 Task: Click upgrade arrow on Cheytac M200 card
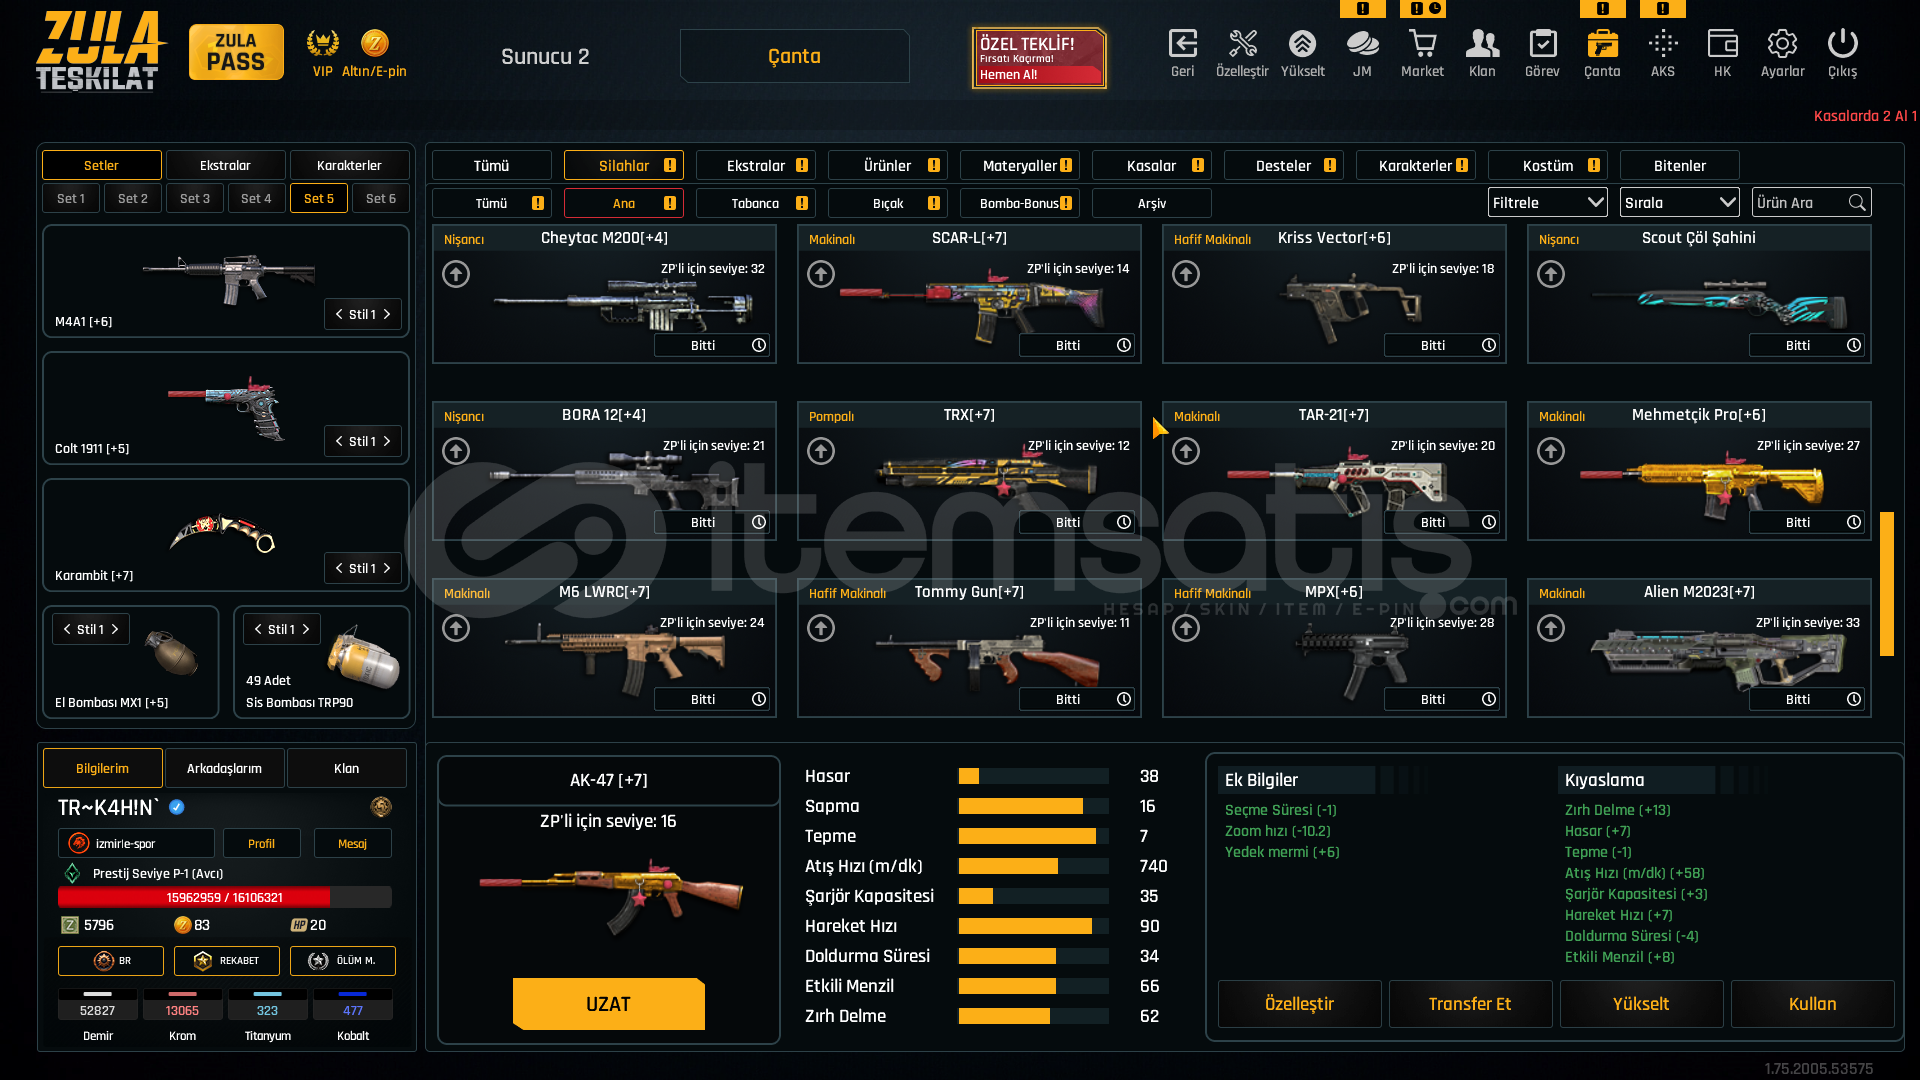click(x=456, y=274)
